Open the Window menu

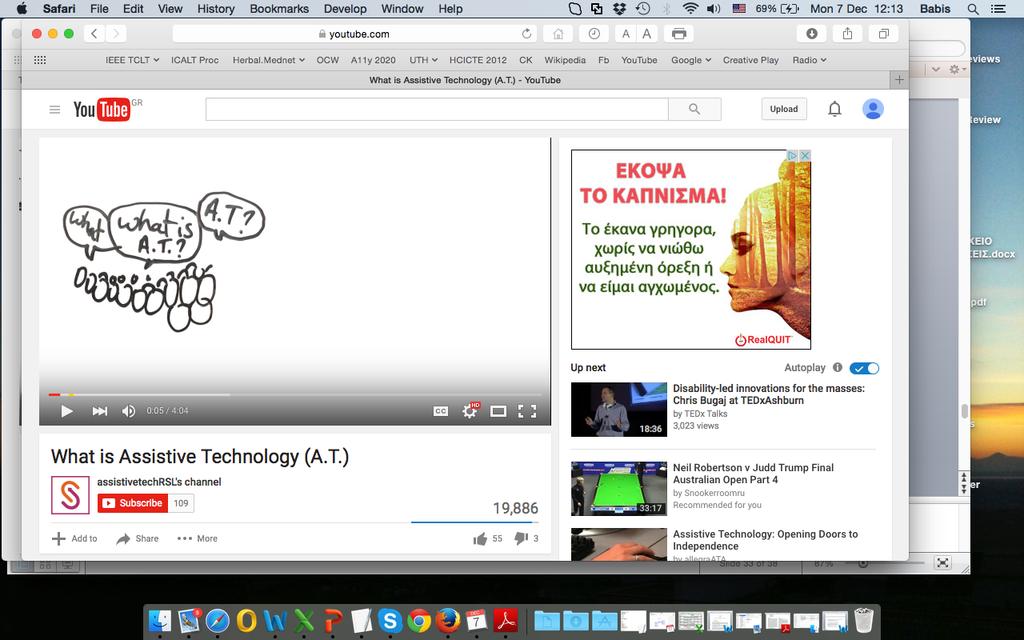[402, 8]
